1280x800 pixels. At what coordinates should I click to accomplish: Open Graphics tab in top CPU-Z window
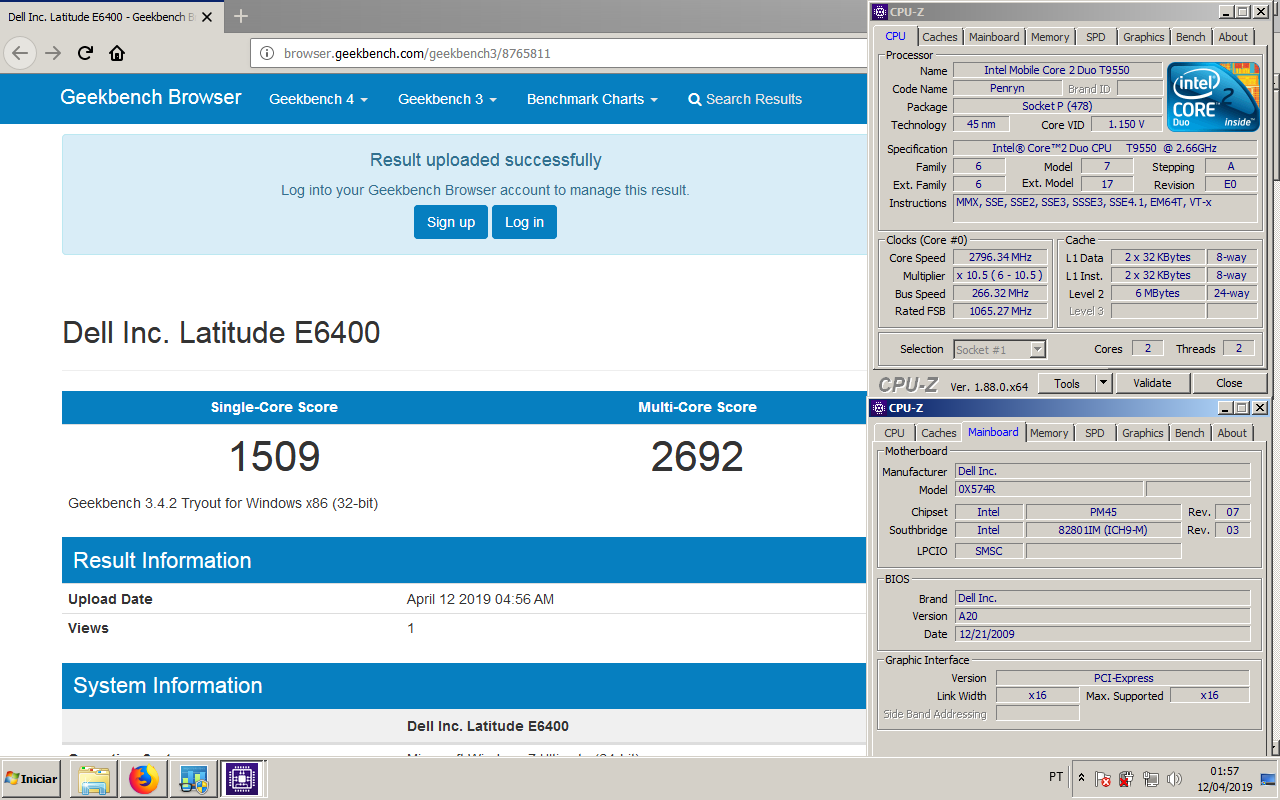tap(1143, 37)
